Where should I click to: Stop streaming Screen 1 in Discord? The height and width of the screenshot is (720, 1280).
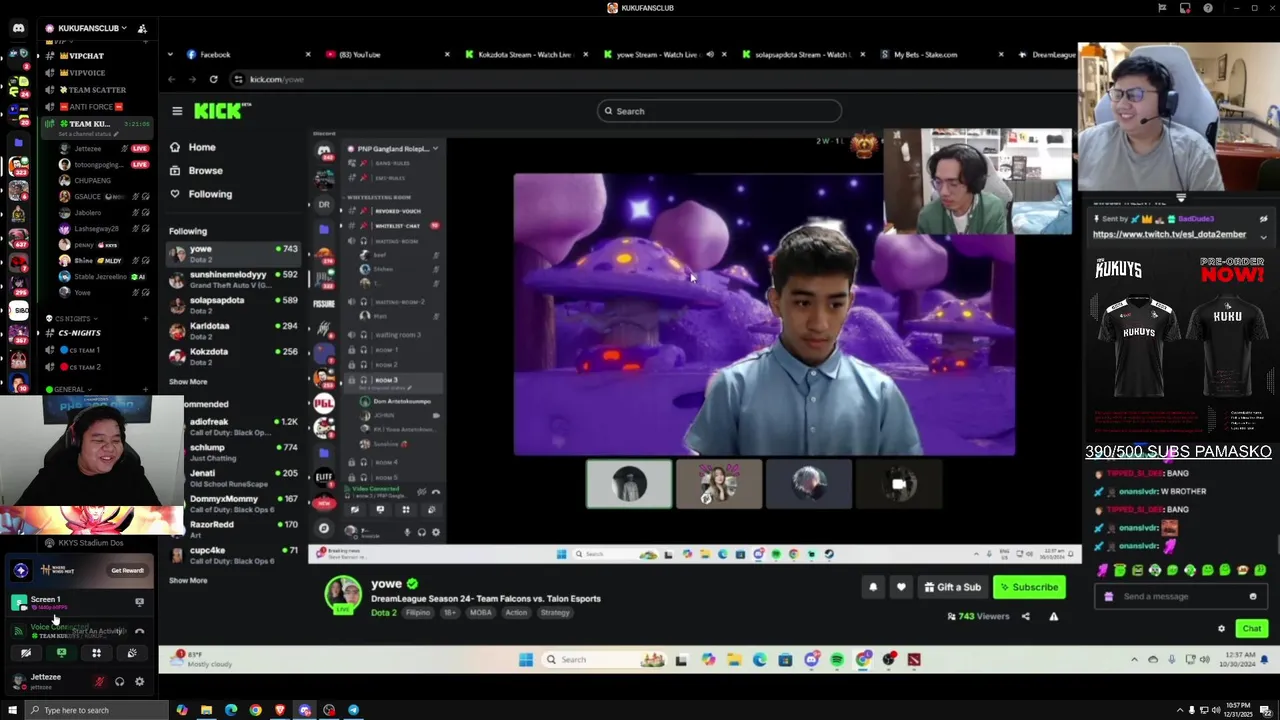[x=139, y=602]
